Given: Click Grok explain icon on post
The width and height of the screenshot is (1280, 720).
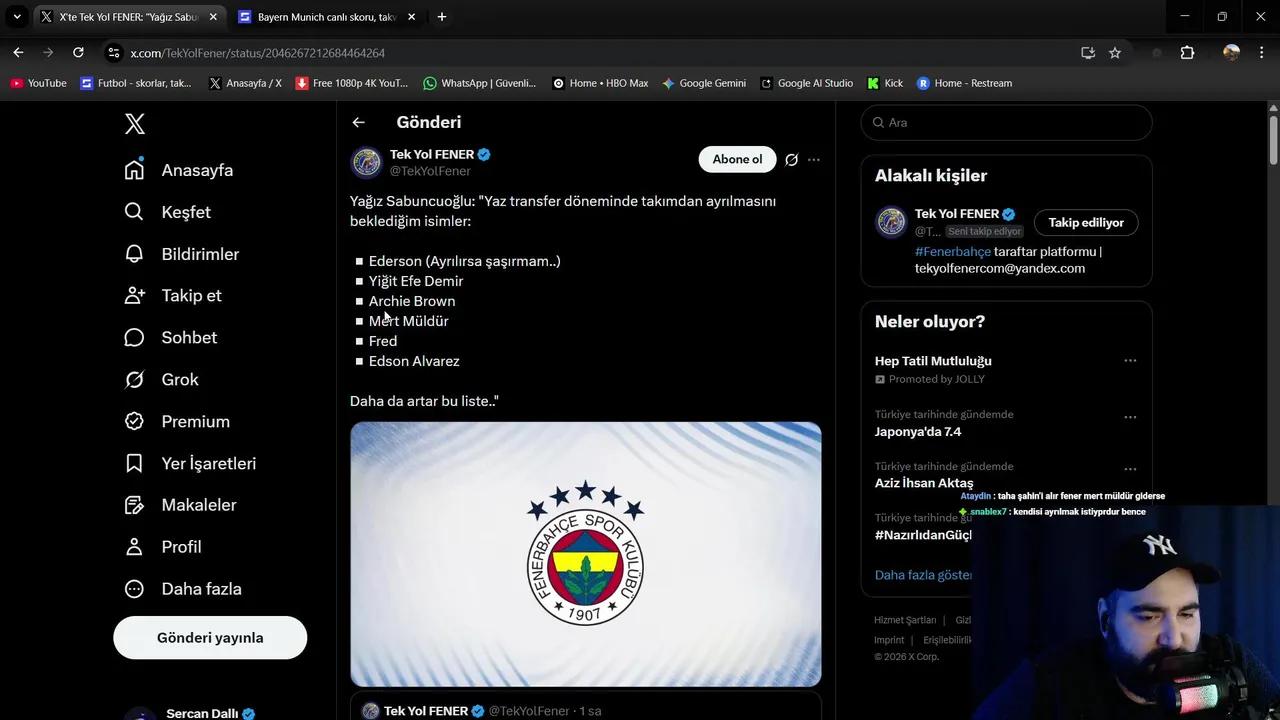Looking at the screenshot, I should [791, 160].
